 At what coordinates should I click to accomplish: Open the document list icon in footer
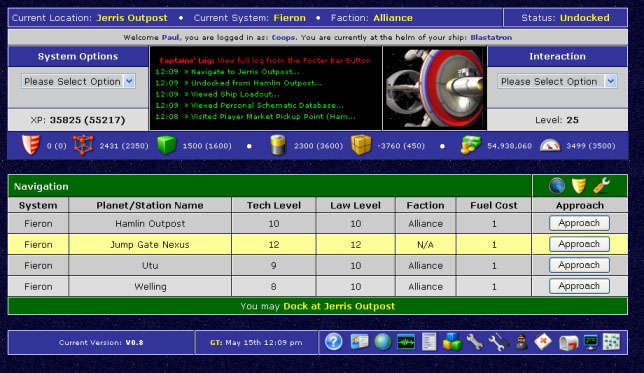pos(429,342)
